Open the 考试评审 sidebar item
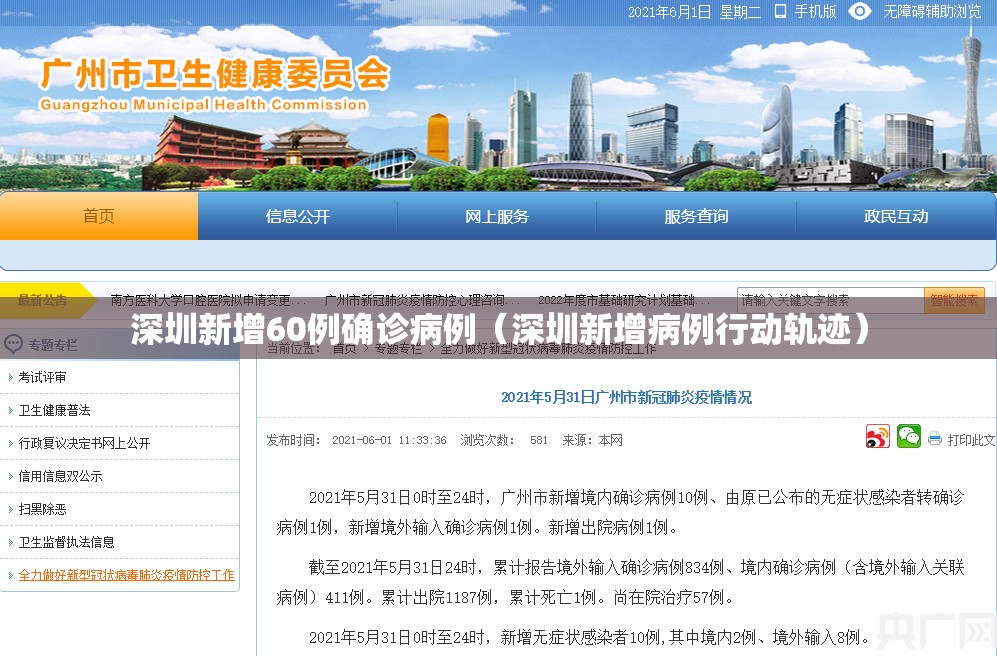The width and height of the screenshot is (997, 656). (43, 377)
